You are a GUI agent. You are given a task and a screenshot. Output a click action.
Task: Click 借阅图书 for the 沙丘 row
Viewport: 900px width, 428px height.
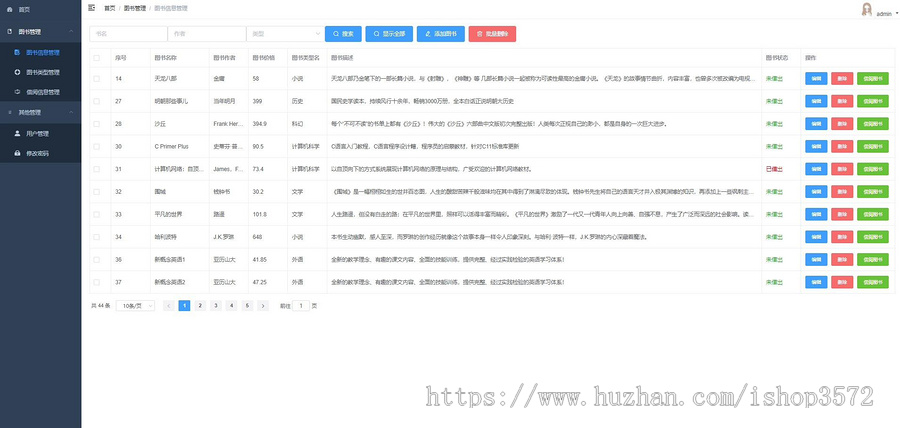tap(872, 124)
